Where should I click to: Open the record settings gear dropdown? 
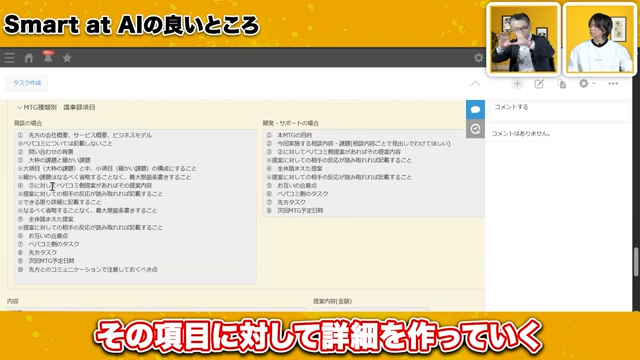click(587, 84)
